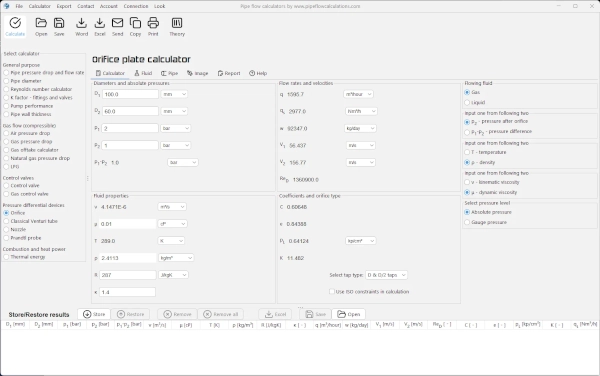
Task: Open the density unit dropdown
Action: [176, 258]
